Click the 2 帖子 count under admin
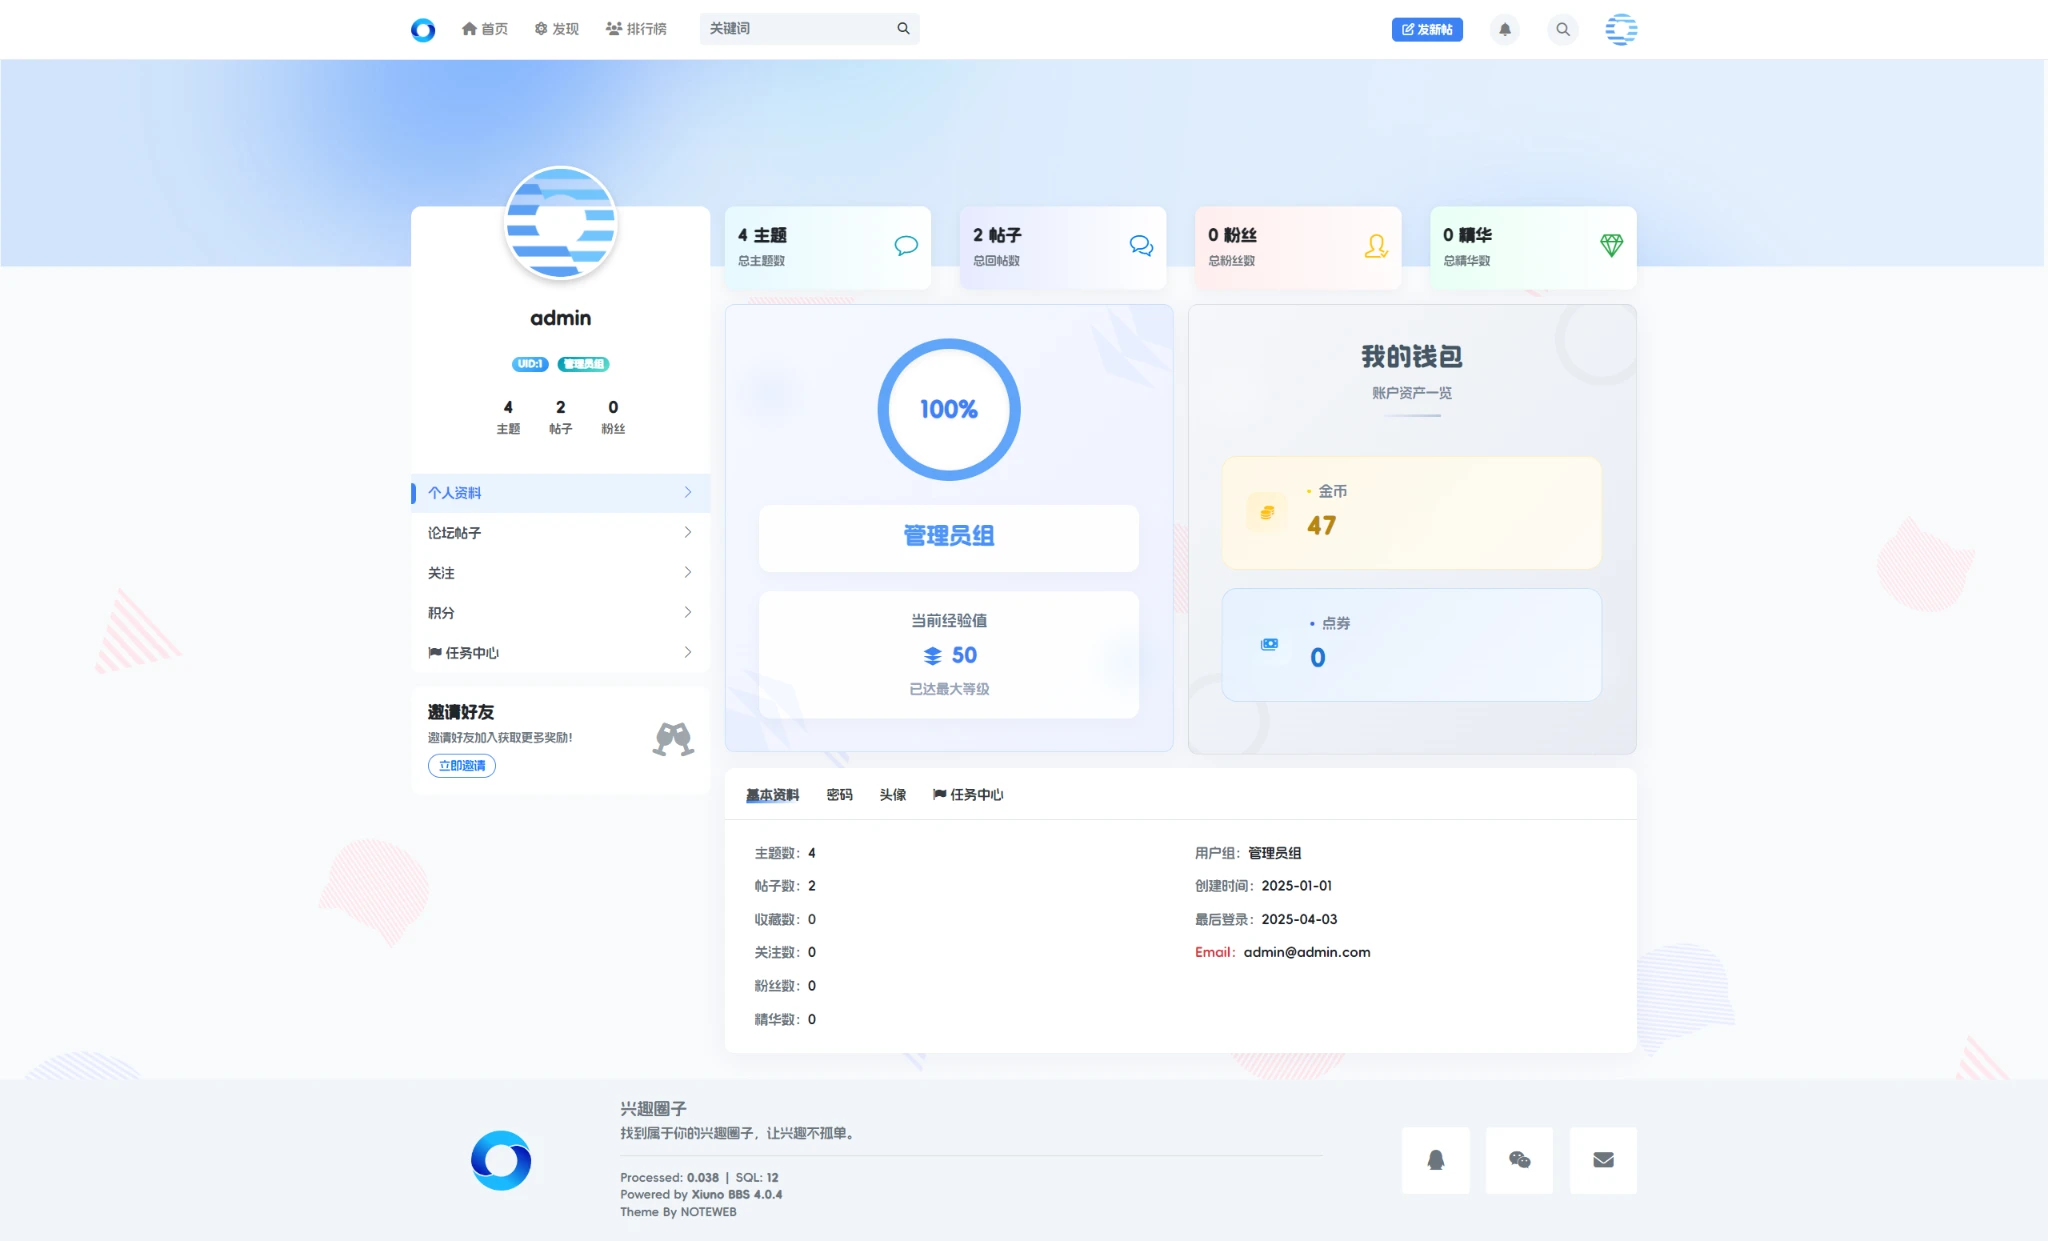This screenshot has height=1241, width=2048. (x=560, y=416)
